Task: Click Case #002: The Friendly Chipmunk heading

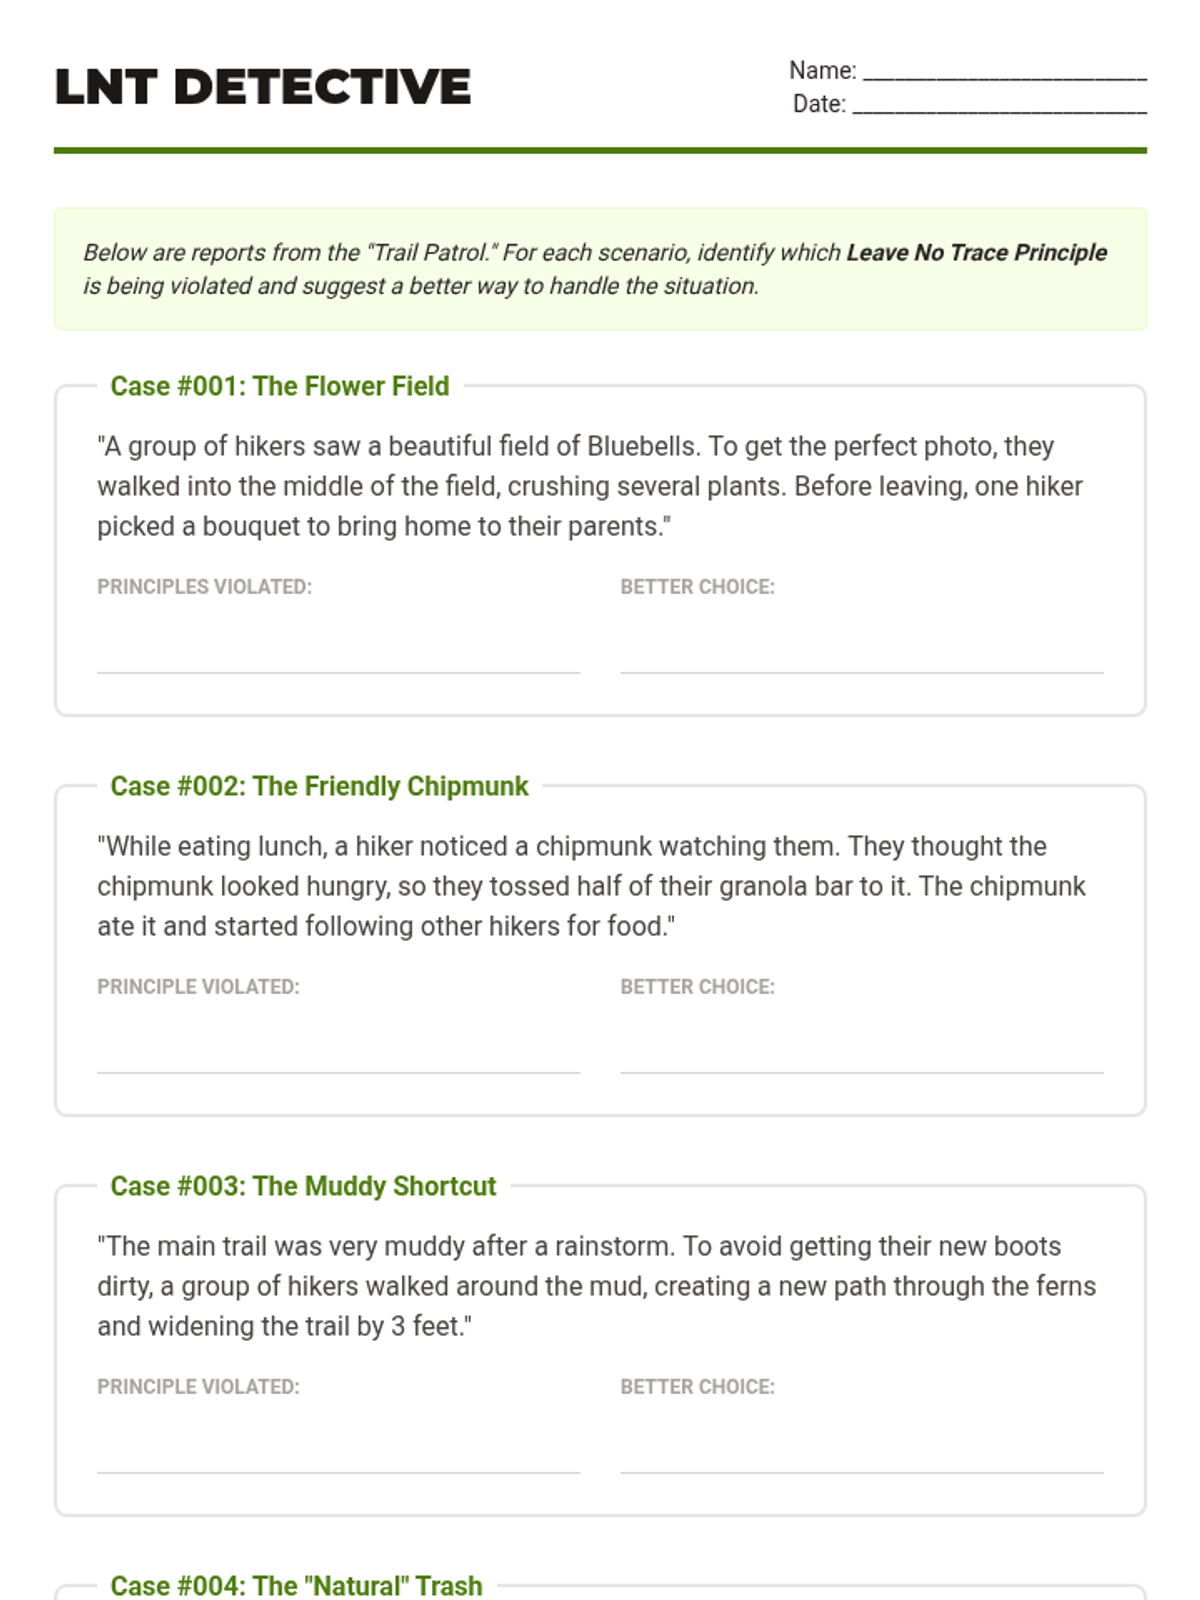Action: tap(319, 786)
